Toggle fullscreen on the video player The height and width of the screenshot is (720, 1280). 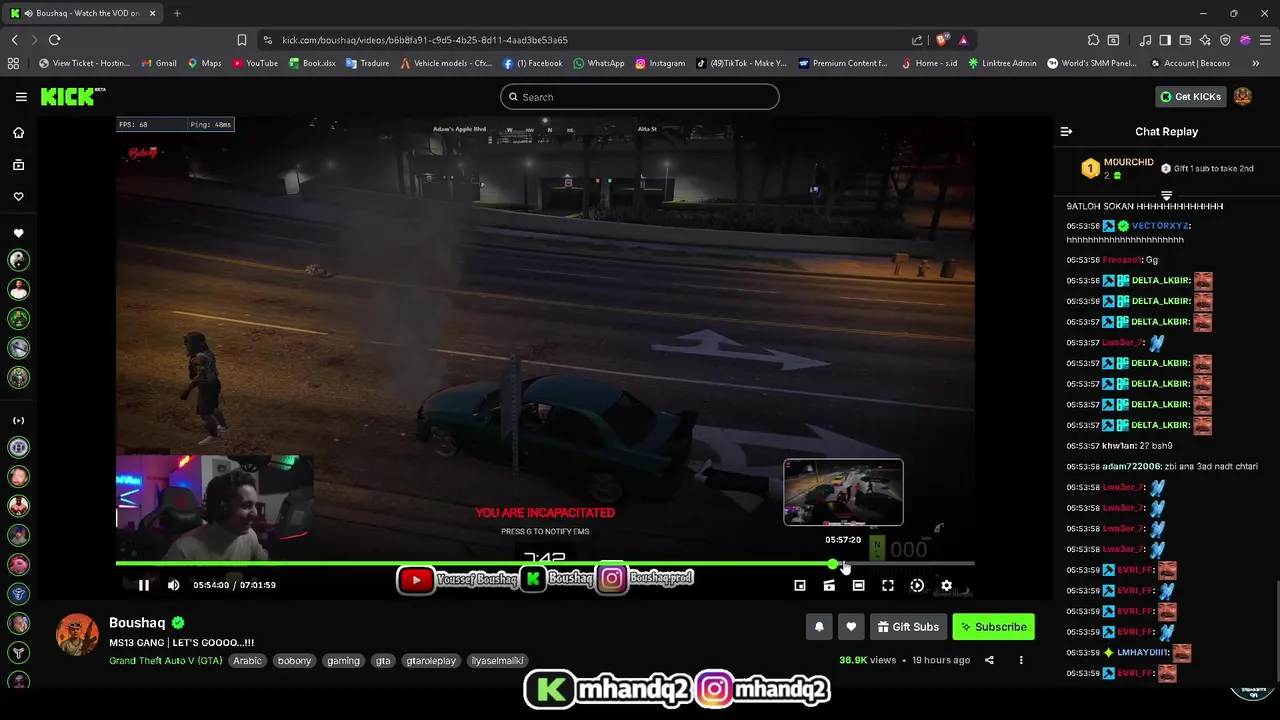click(x=887, y=585)
